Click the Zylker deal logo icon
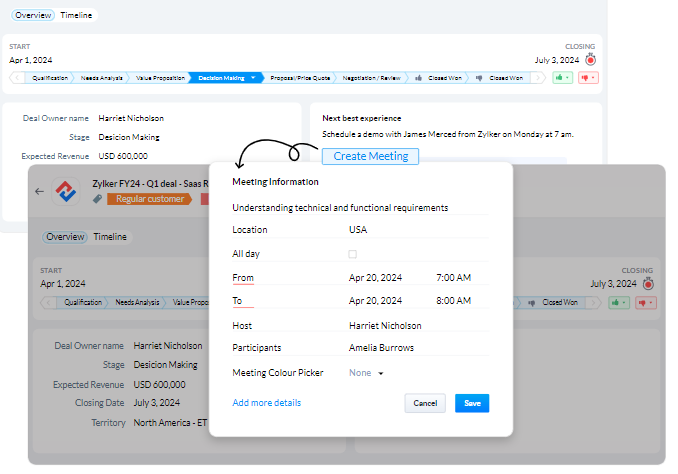This screenshot has height=474, width=678. click(67, 189)
